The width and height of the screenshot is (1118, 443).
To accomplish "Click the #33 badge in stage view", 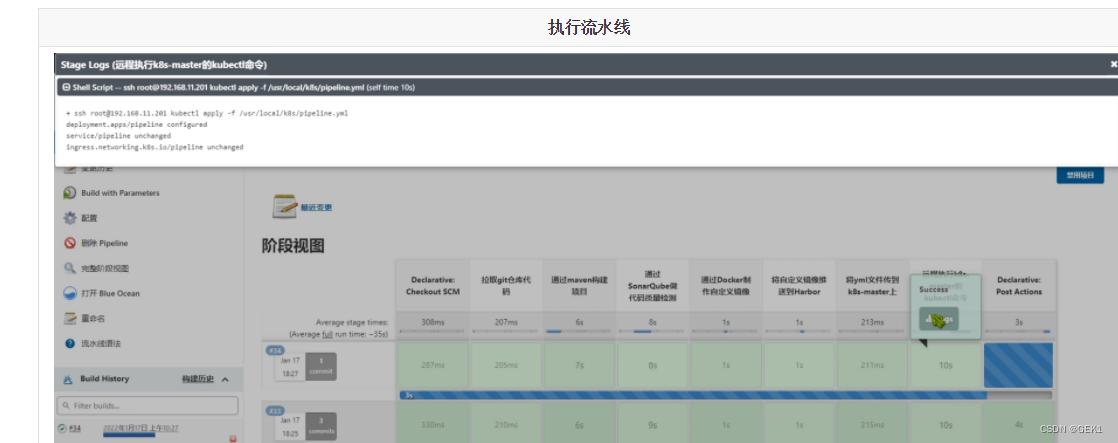I will point(275,411).
